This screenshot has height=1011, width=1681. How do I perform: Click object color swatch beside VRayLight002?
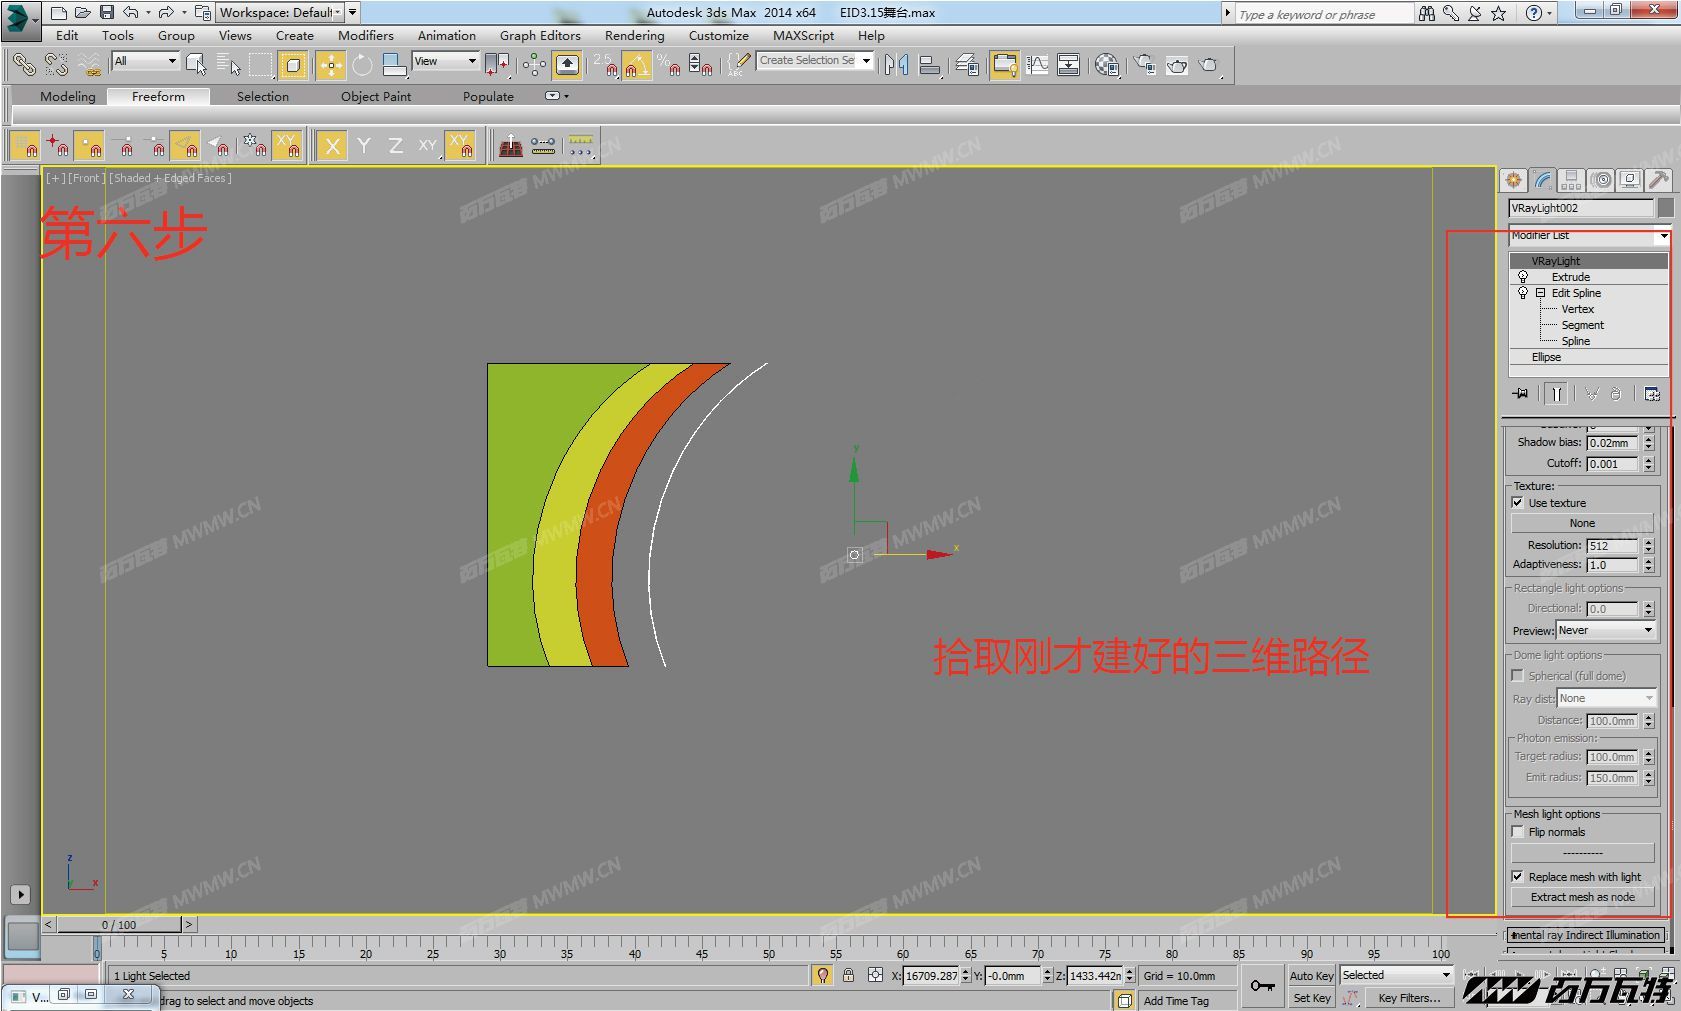(x=1665, y=208)
